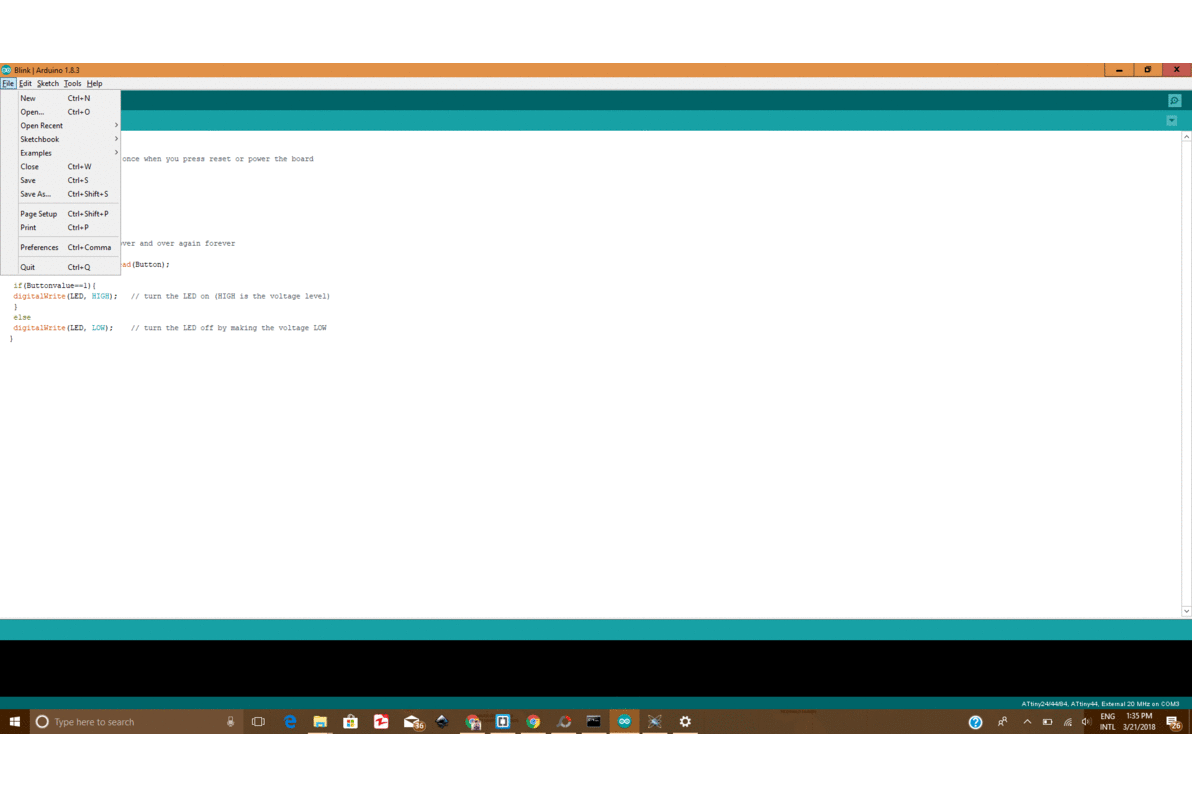Open the Action Center notifications icon
The width and height of the screenshot is (1192, 797).
[1175, 722]
